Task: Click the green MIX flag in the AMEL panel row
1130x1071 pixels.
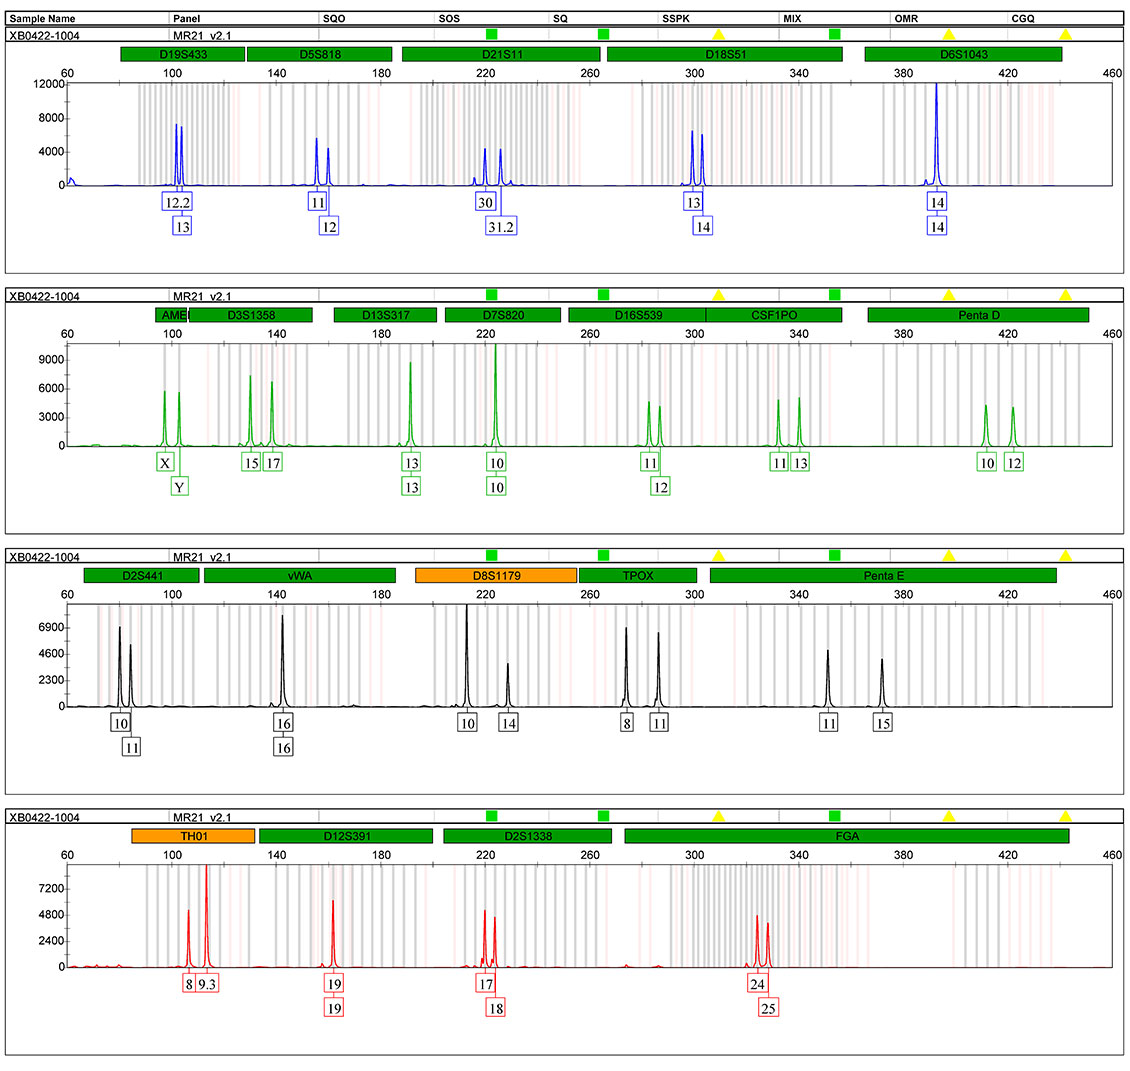Action: pos(835,294)
